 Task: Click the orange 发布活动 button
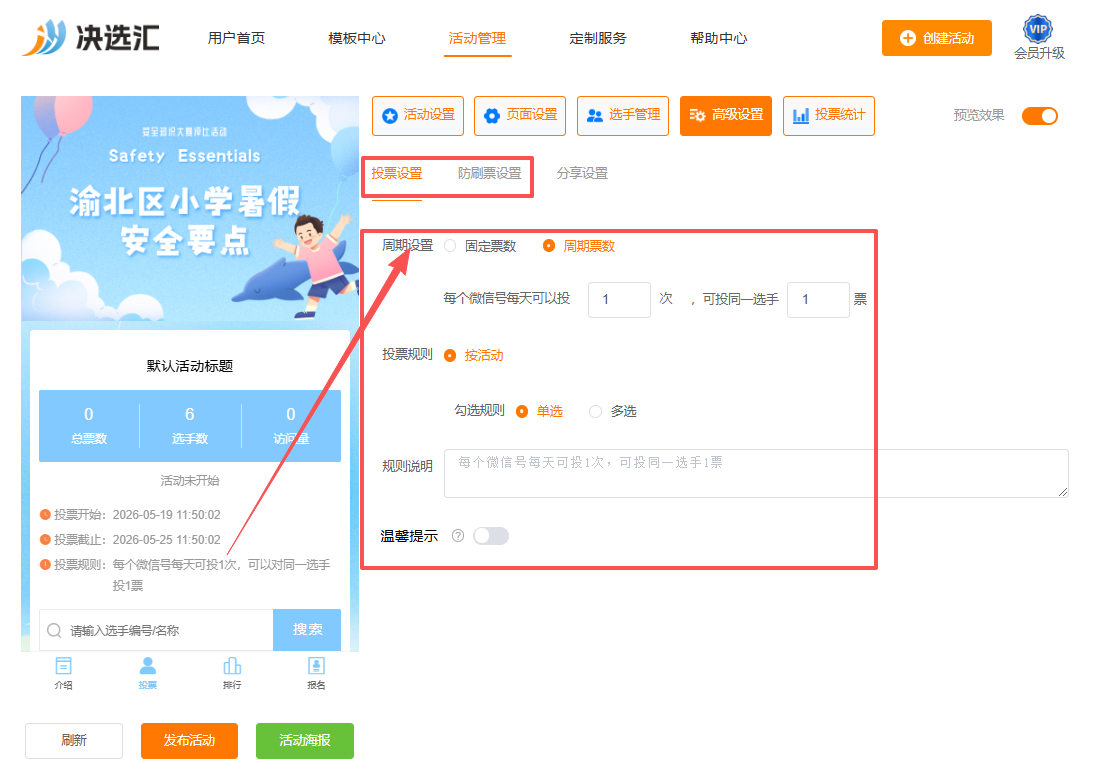coord(189,740)
